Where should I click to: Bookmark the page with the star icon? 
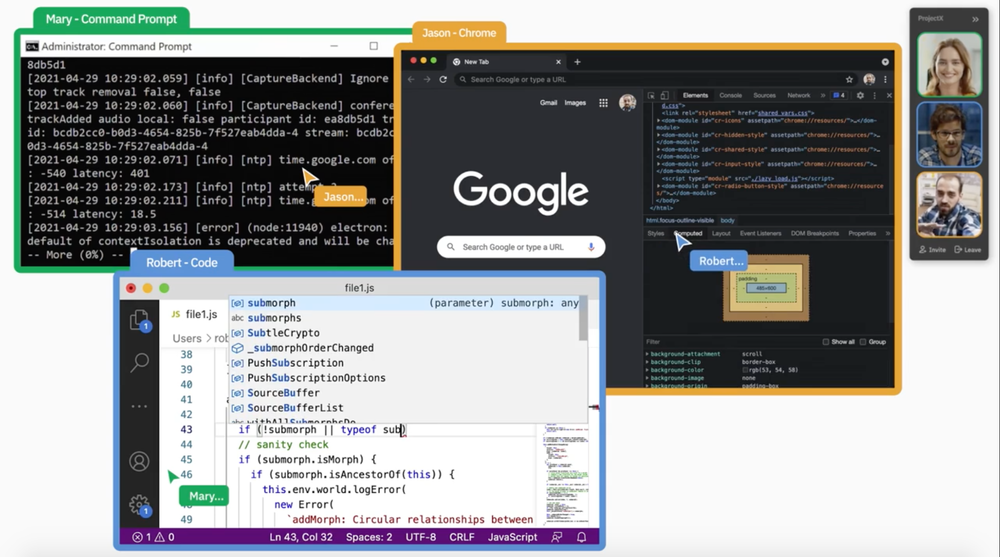(x=849, y=79)
